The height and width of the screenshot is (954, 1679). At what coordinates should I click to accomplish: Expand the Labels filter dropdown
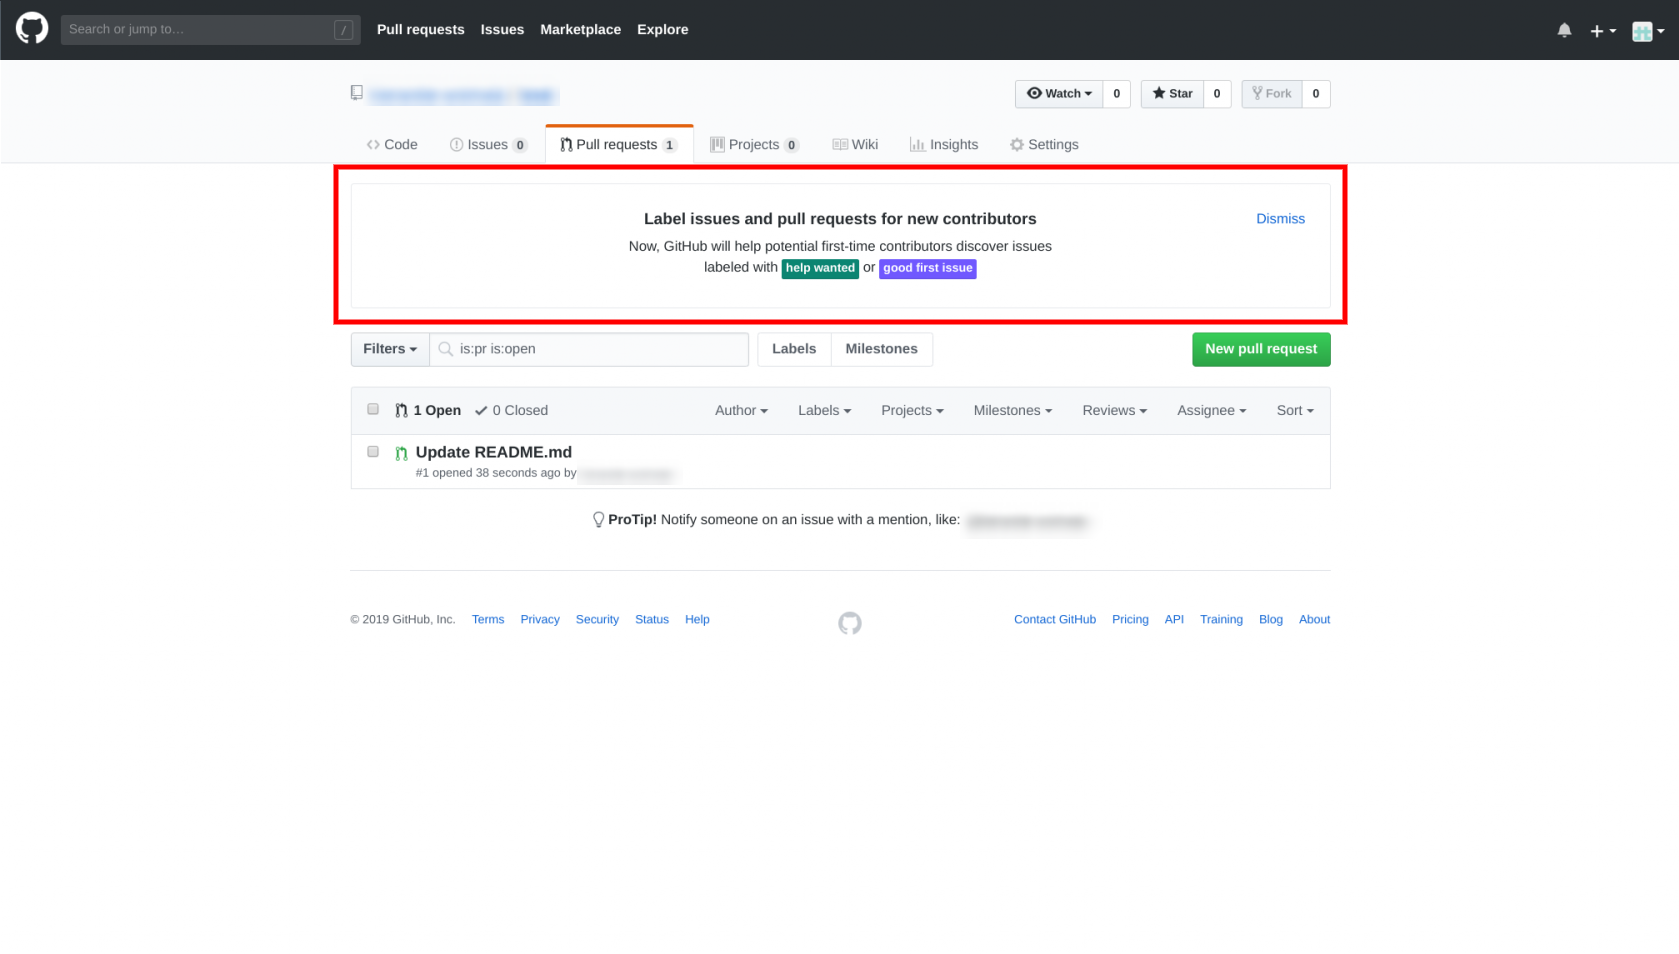[x=824, y=410]
